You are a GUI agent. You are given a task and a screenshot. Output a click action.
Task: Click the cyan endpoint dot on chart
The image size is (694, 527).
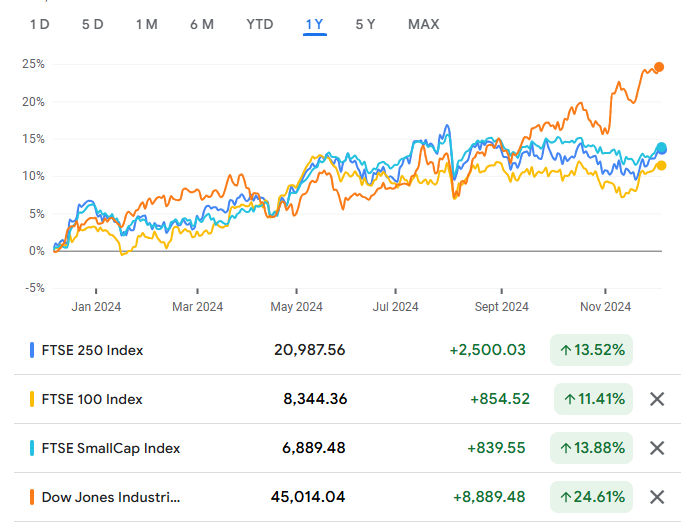[661, 147]
